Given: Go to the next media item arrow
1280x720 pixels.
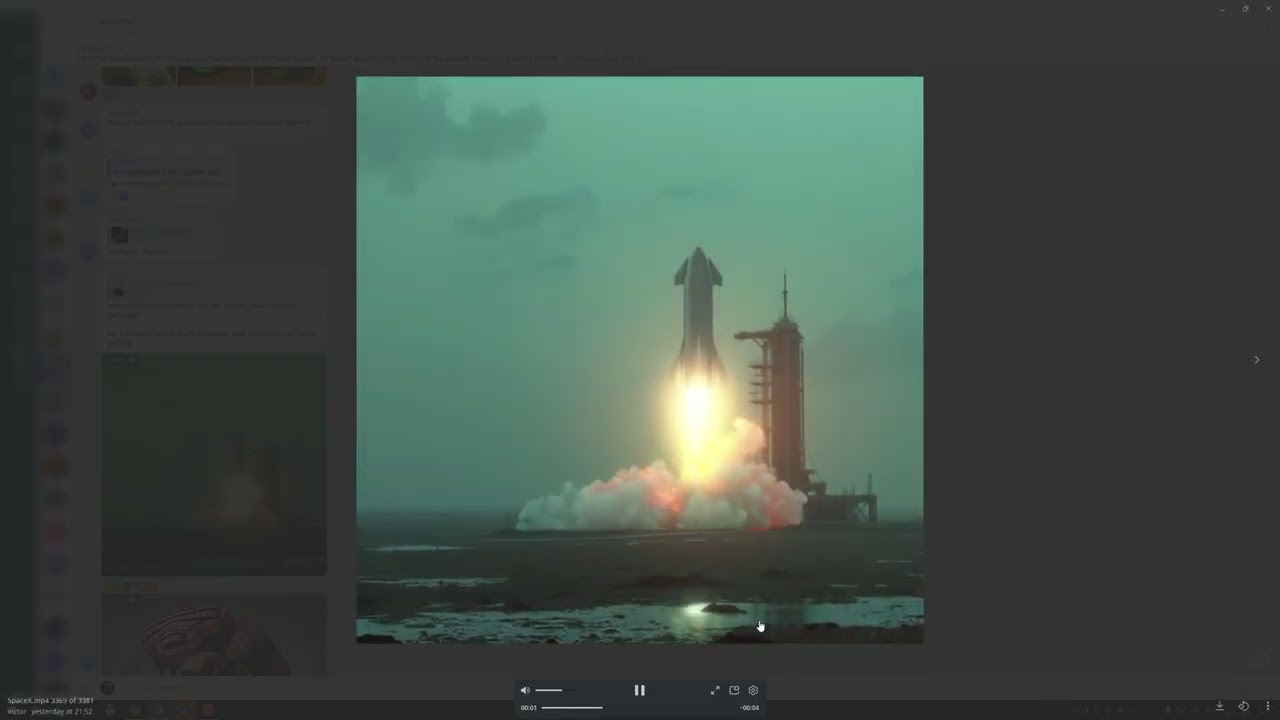Looking at the screenshot, I should [x=1257, y=360].
